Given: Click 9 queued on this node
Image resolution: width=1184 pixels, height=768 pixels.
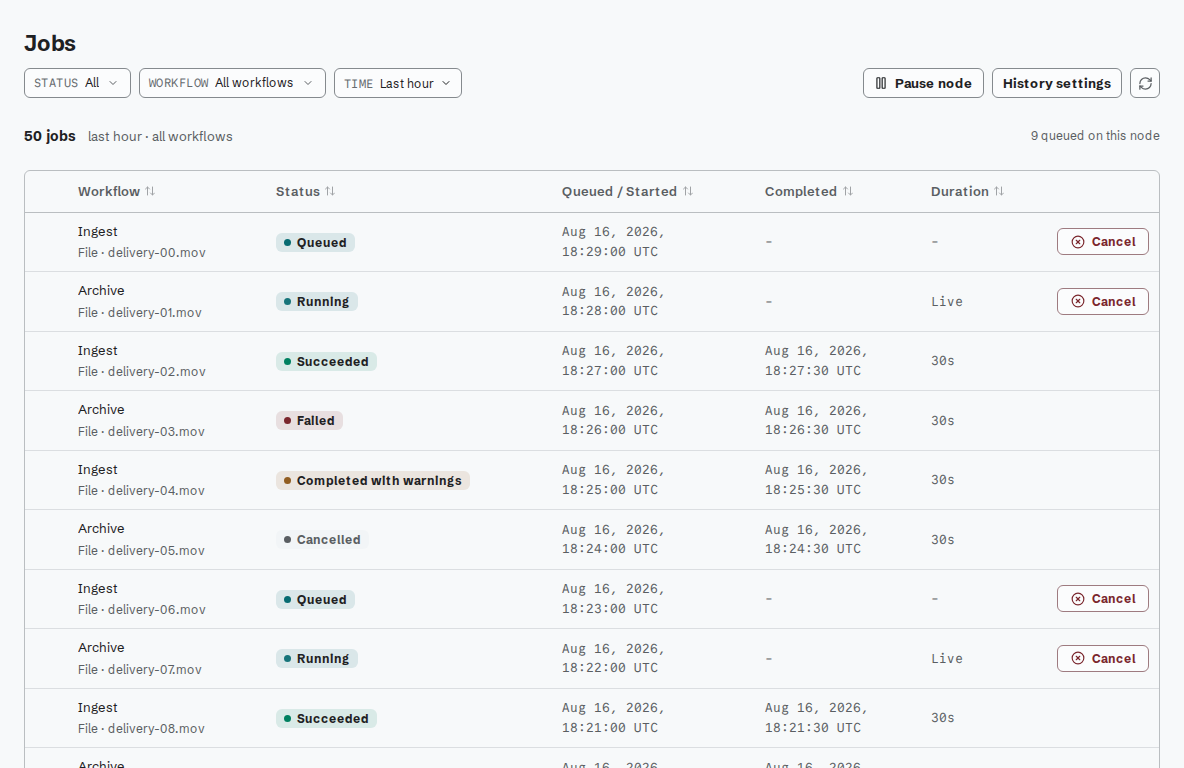Looking at the screenshot, I should (x=1095, y=135).
